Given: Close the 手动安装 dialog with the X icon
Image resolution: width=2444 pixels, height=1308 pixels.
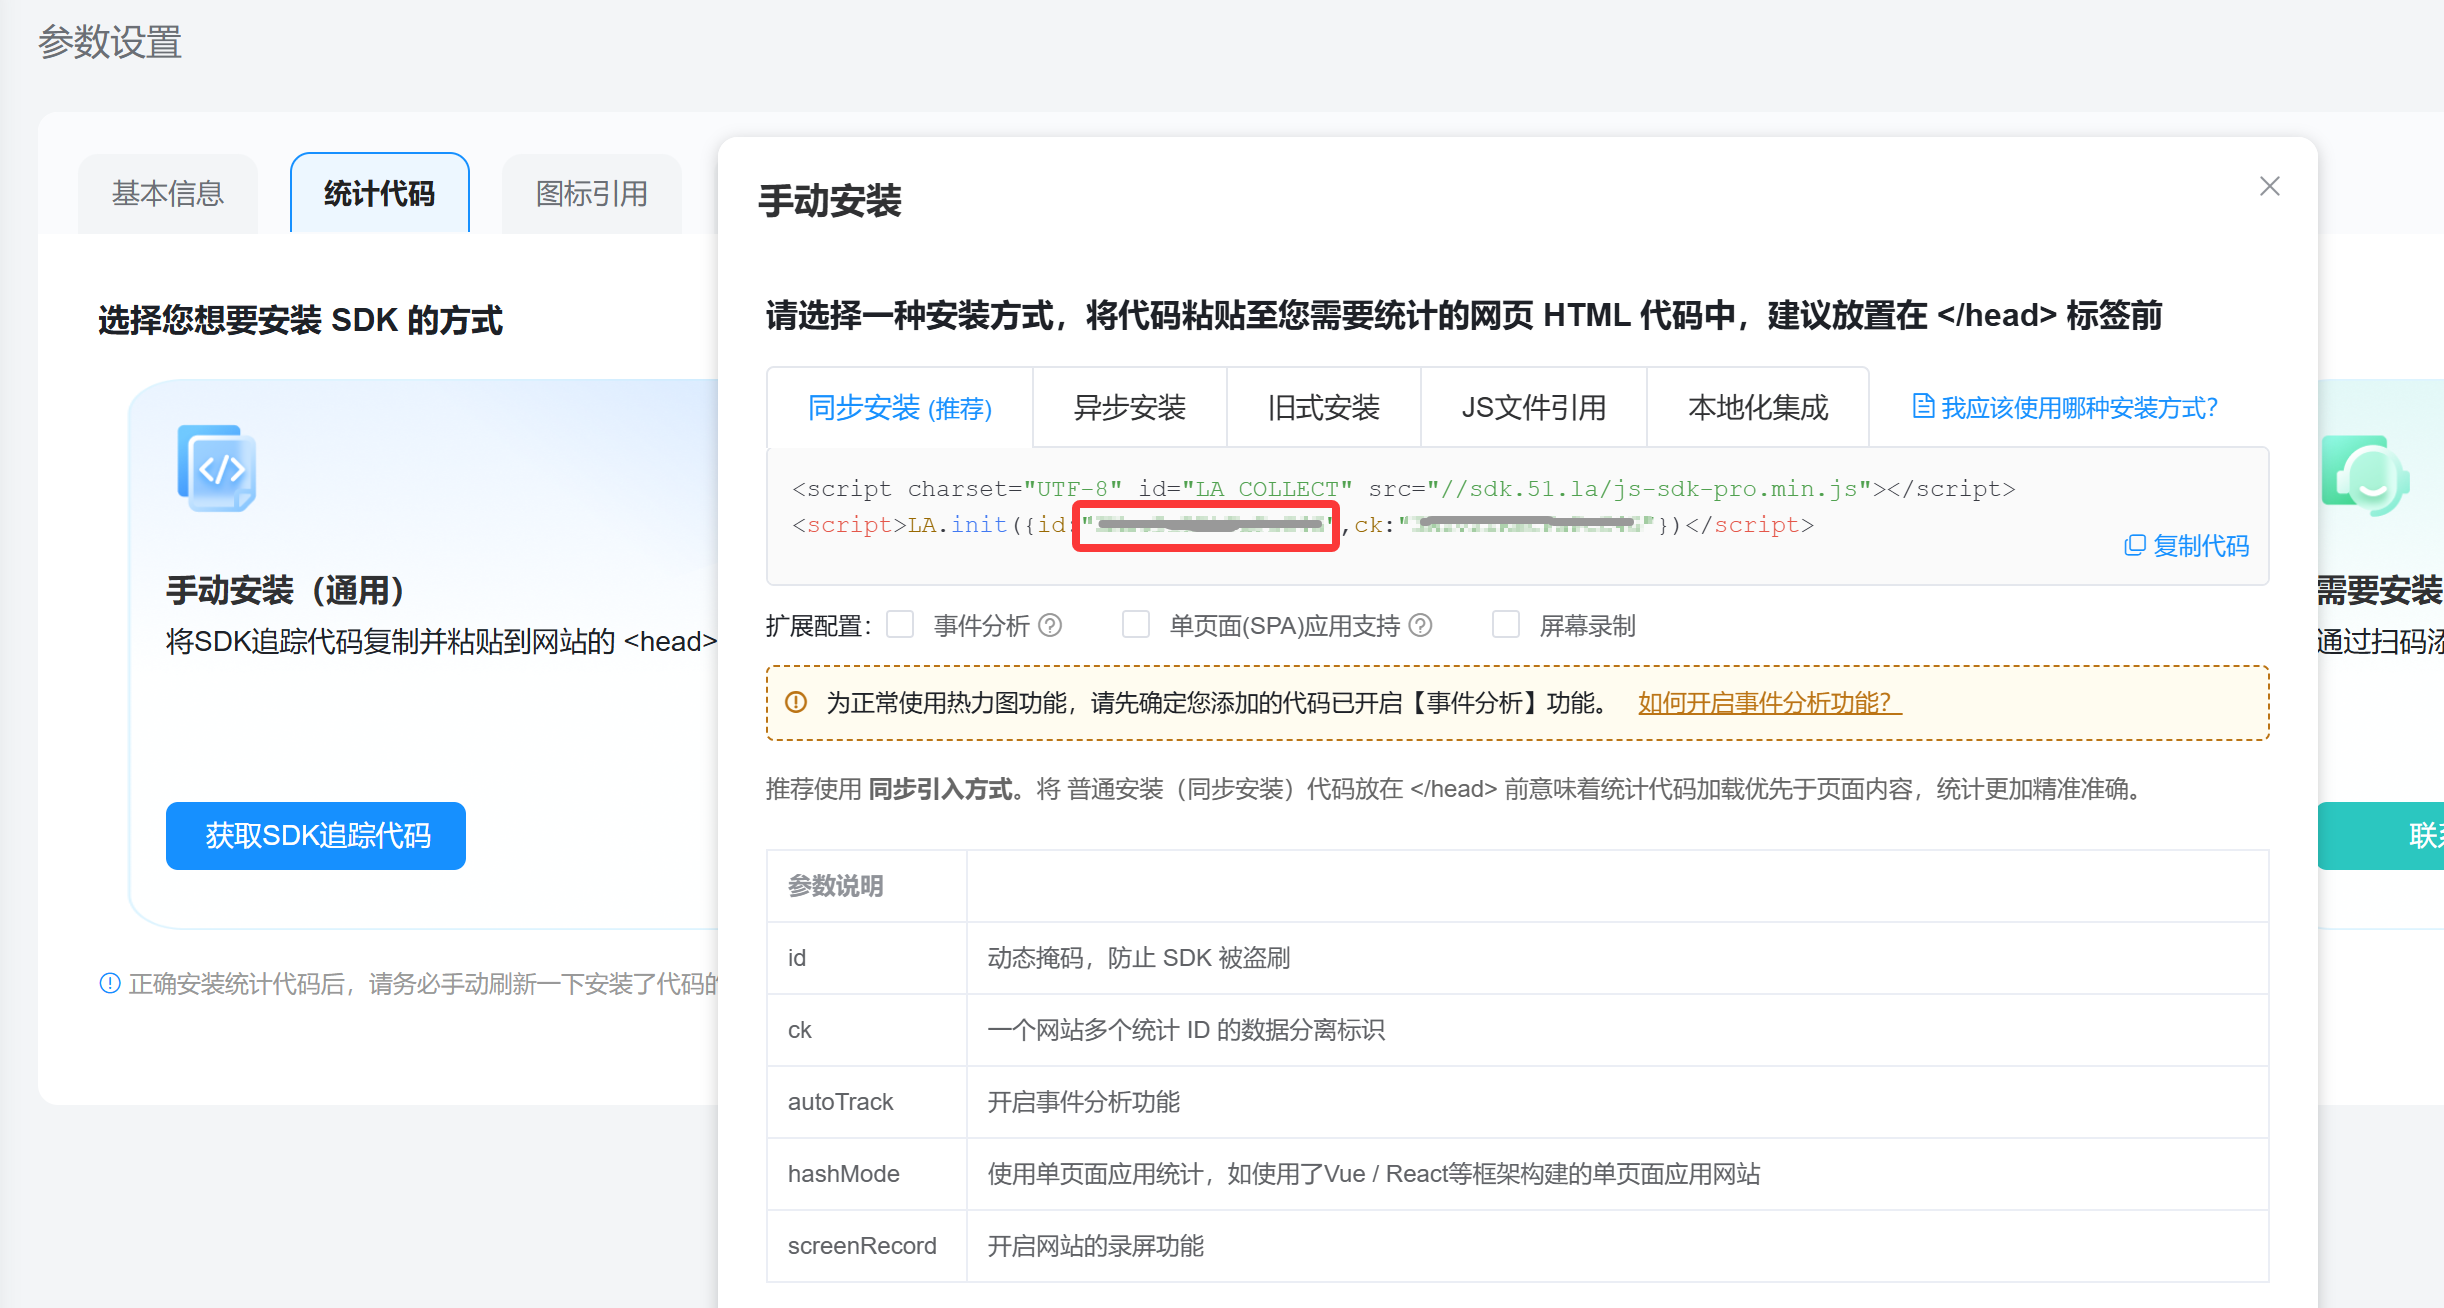Looking at the screenshot, I should click(2269, 187).
